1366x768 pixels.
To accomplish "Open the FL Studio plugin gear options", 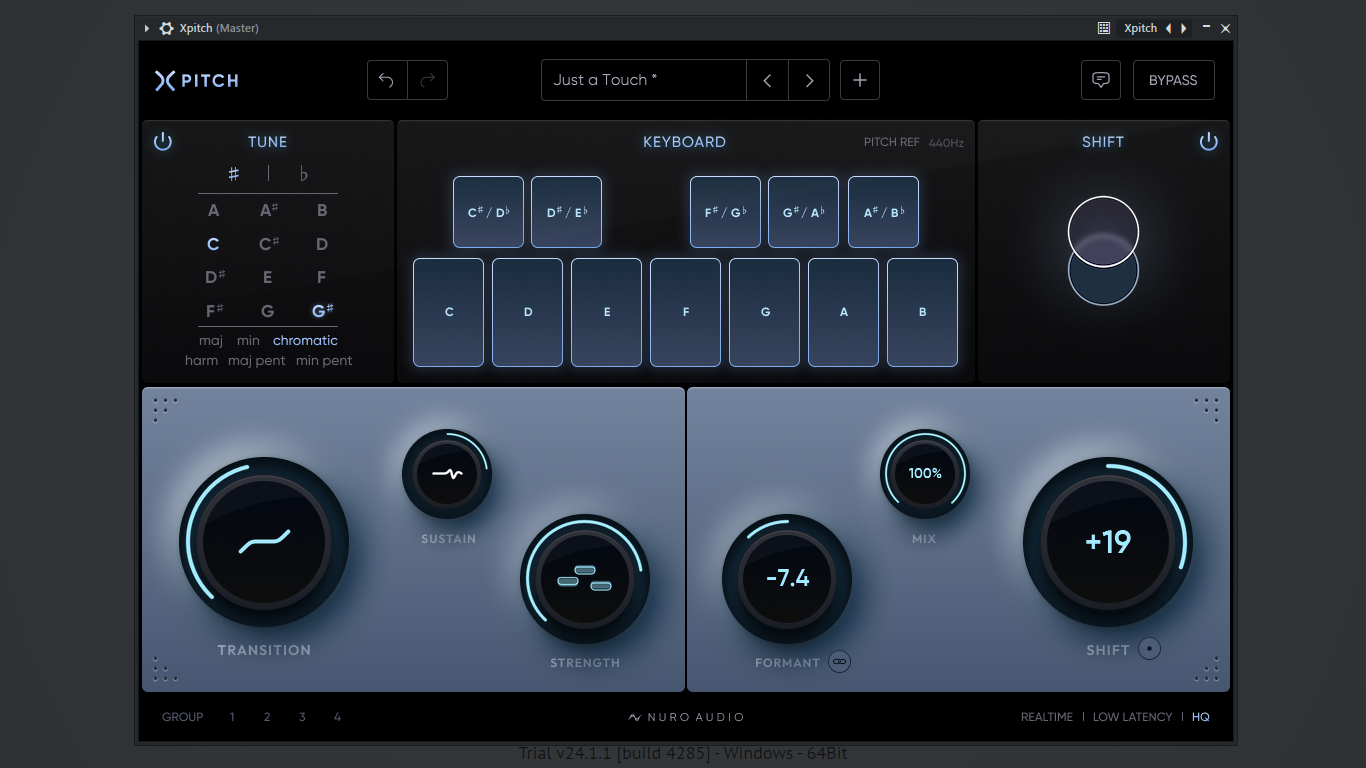I will click(166, 28).
